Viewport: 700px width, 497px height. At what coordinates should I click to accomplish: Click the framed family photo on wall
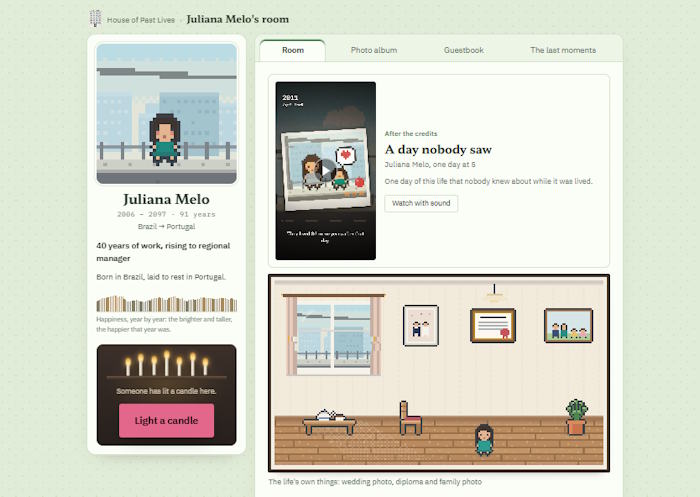(x=568, y=326)
